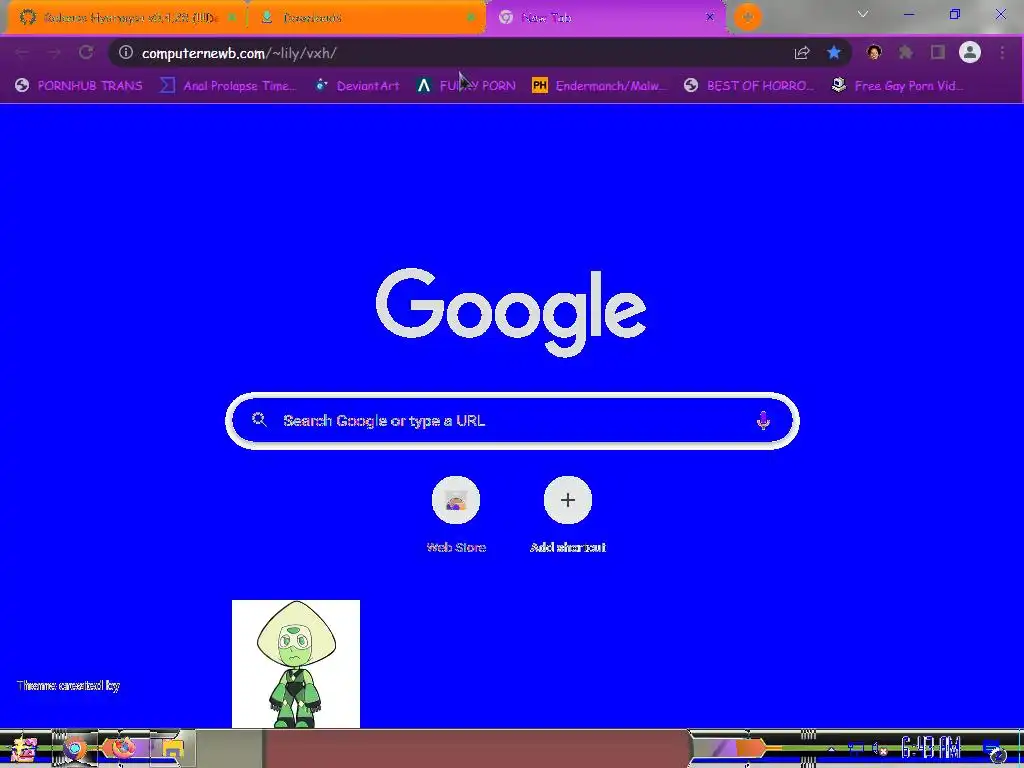Viewport: 1024px width, 768px height.
Task: Open the Chrome three-dot menu
Action: click(x=1002, y=53)
